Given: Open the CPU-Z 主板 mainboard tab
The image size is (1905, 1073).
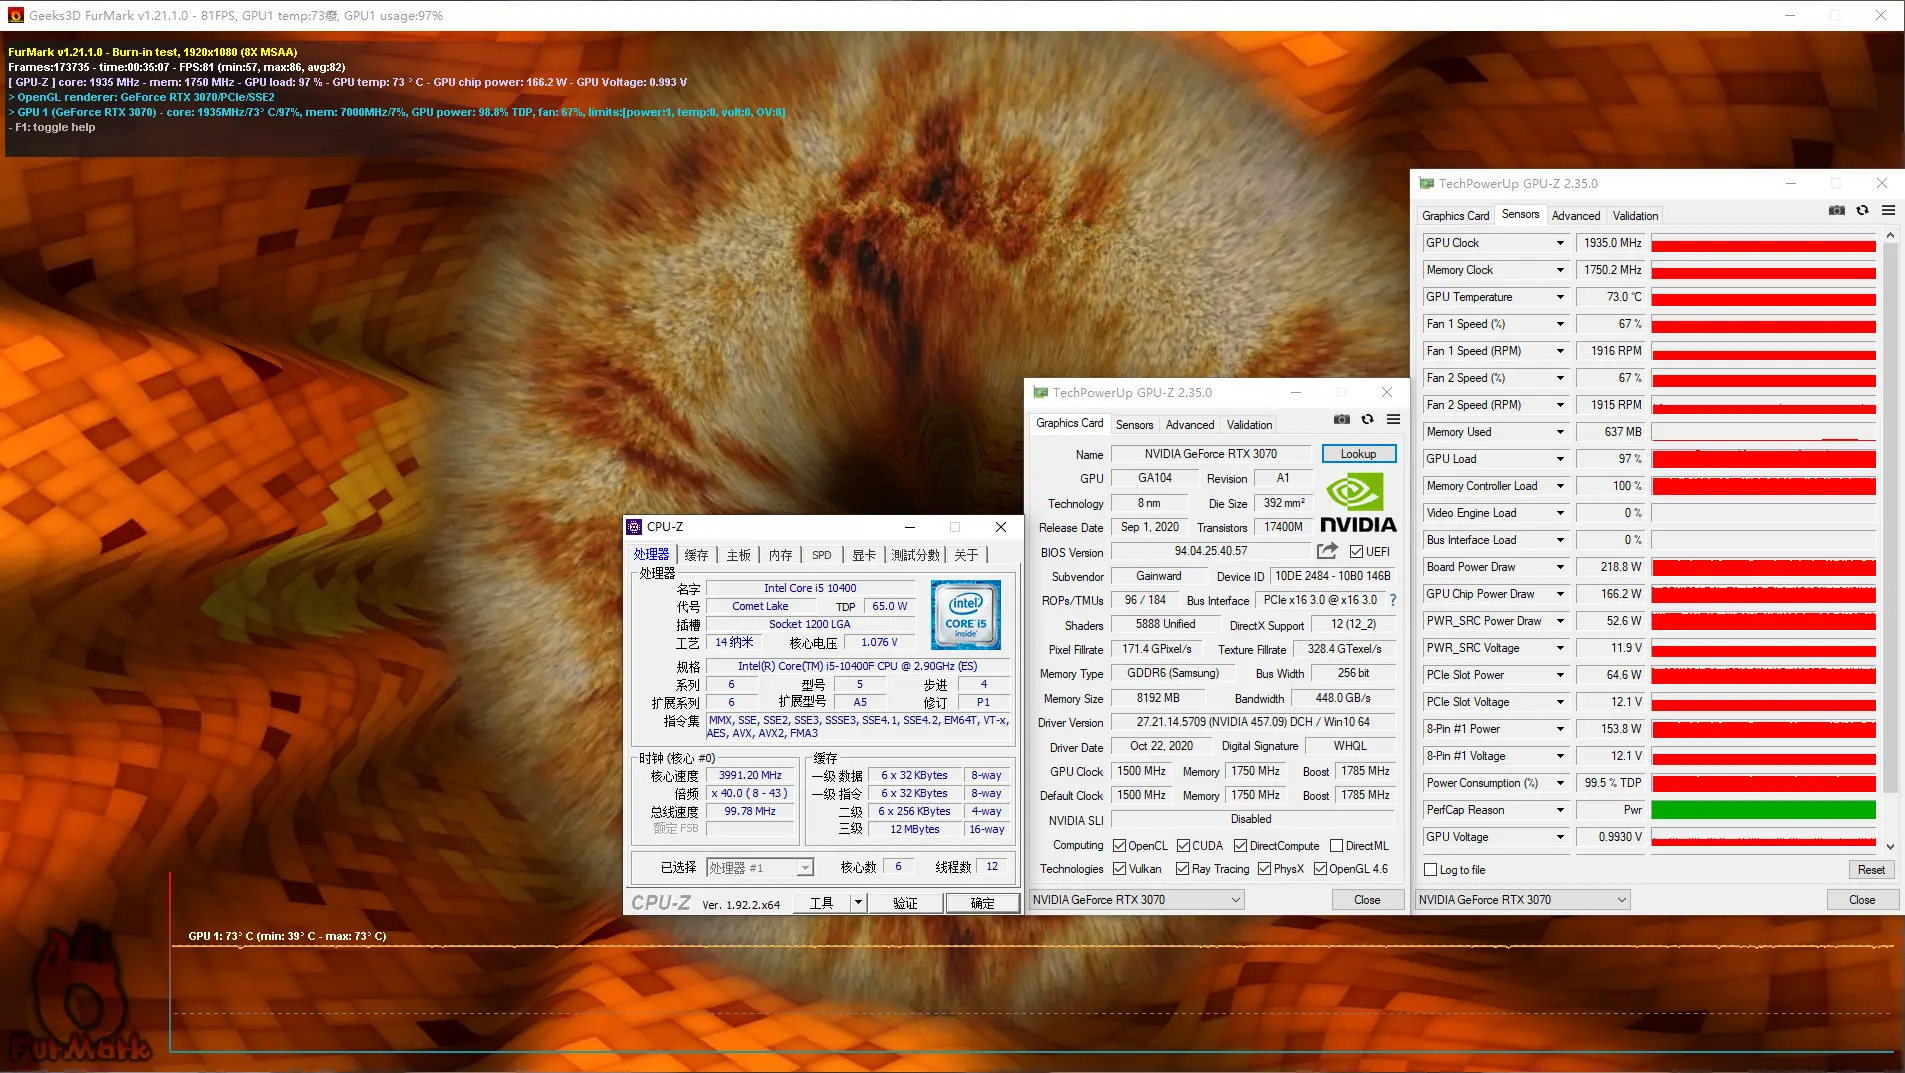Looking at the screenshot, I should point(738,555).
